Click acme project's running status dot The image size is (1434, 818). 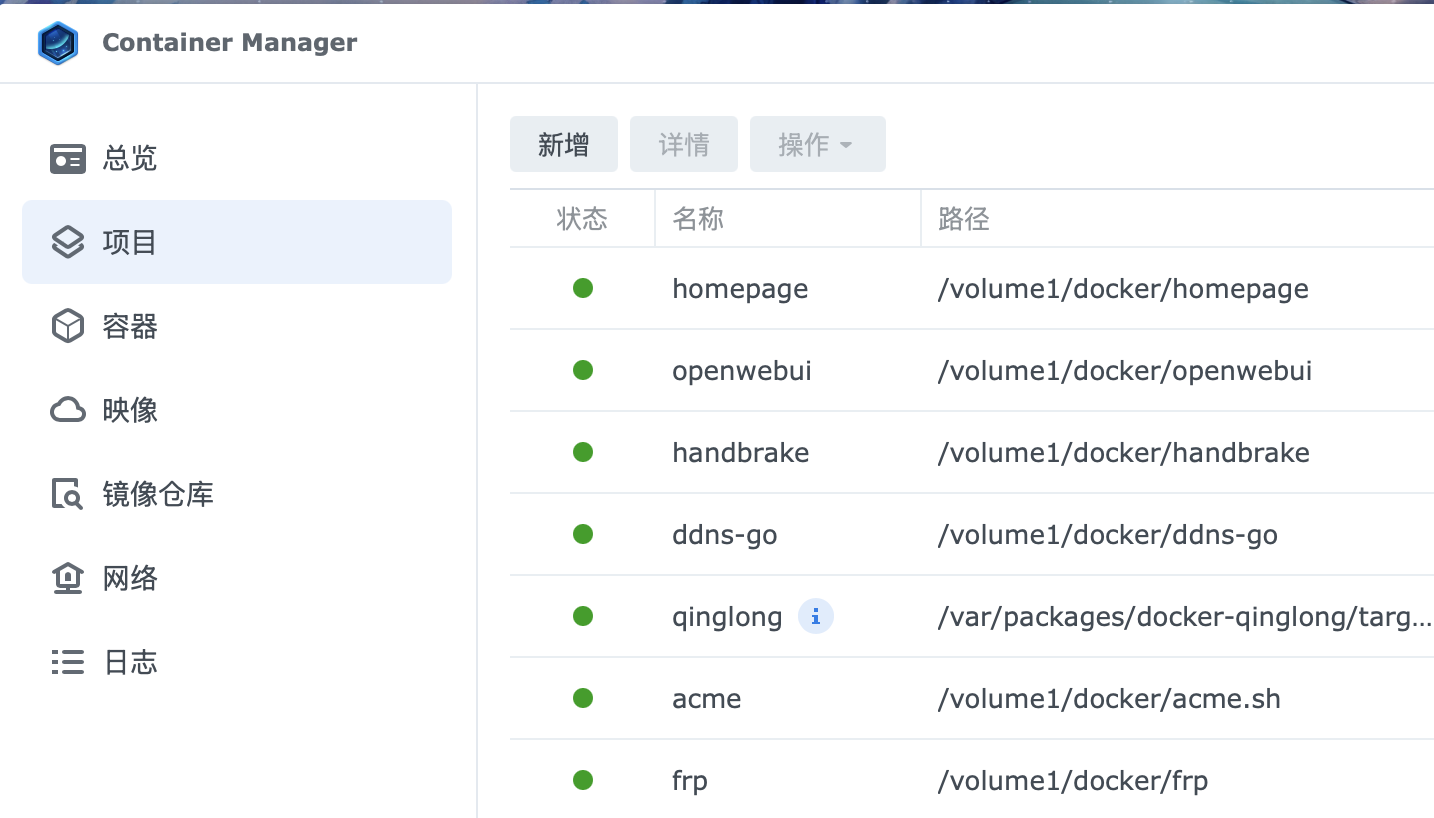(583, 698)
